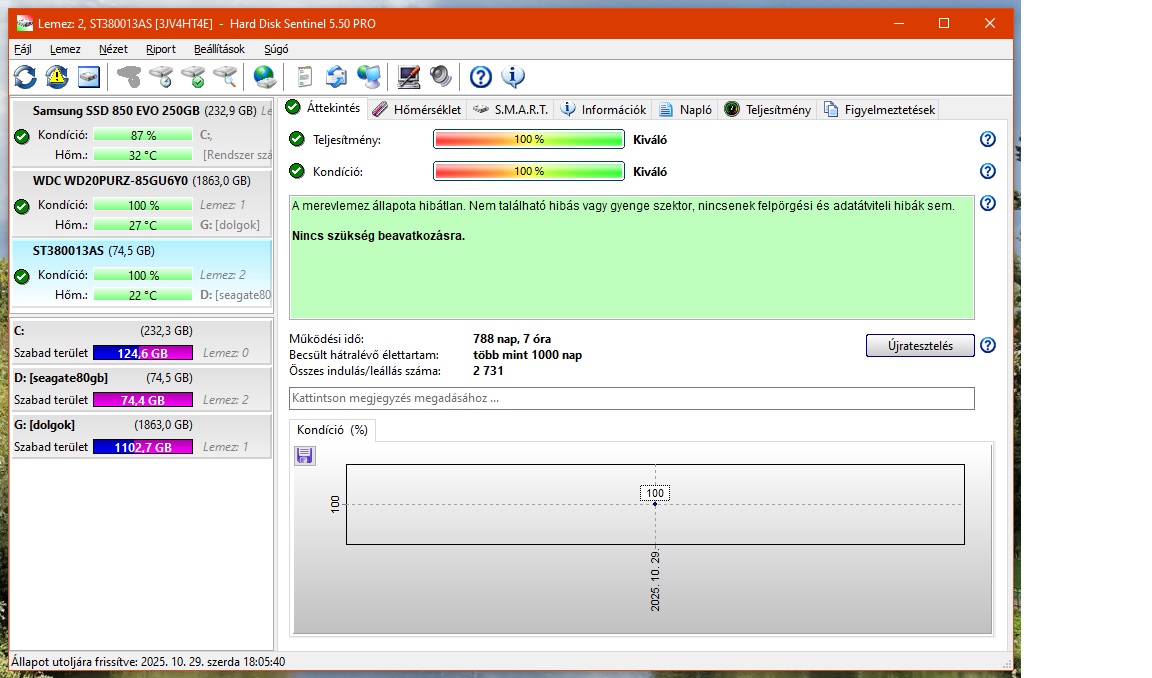
Task: Open the Beállítások menu
Action: click(x=219, y=49)
